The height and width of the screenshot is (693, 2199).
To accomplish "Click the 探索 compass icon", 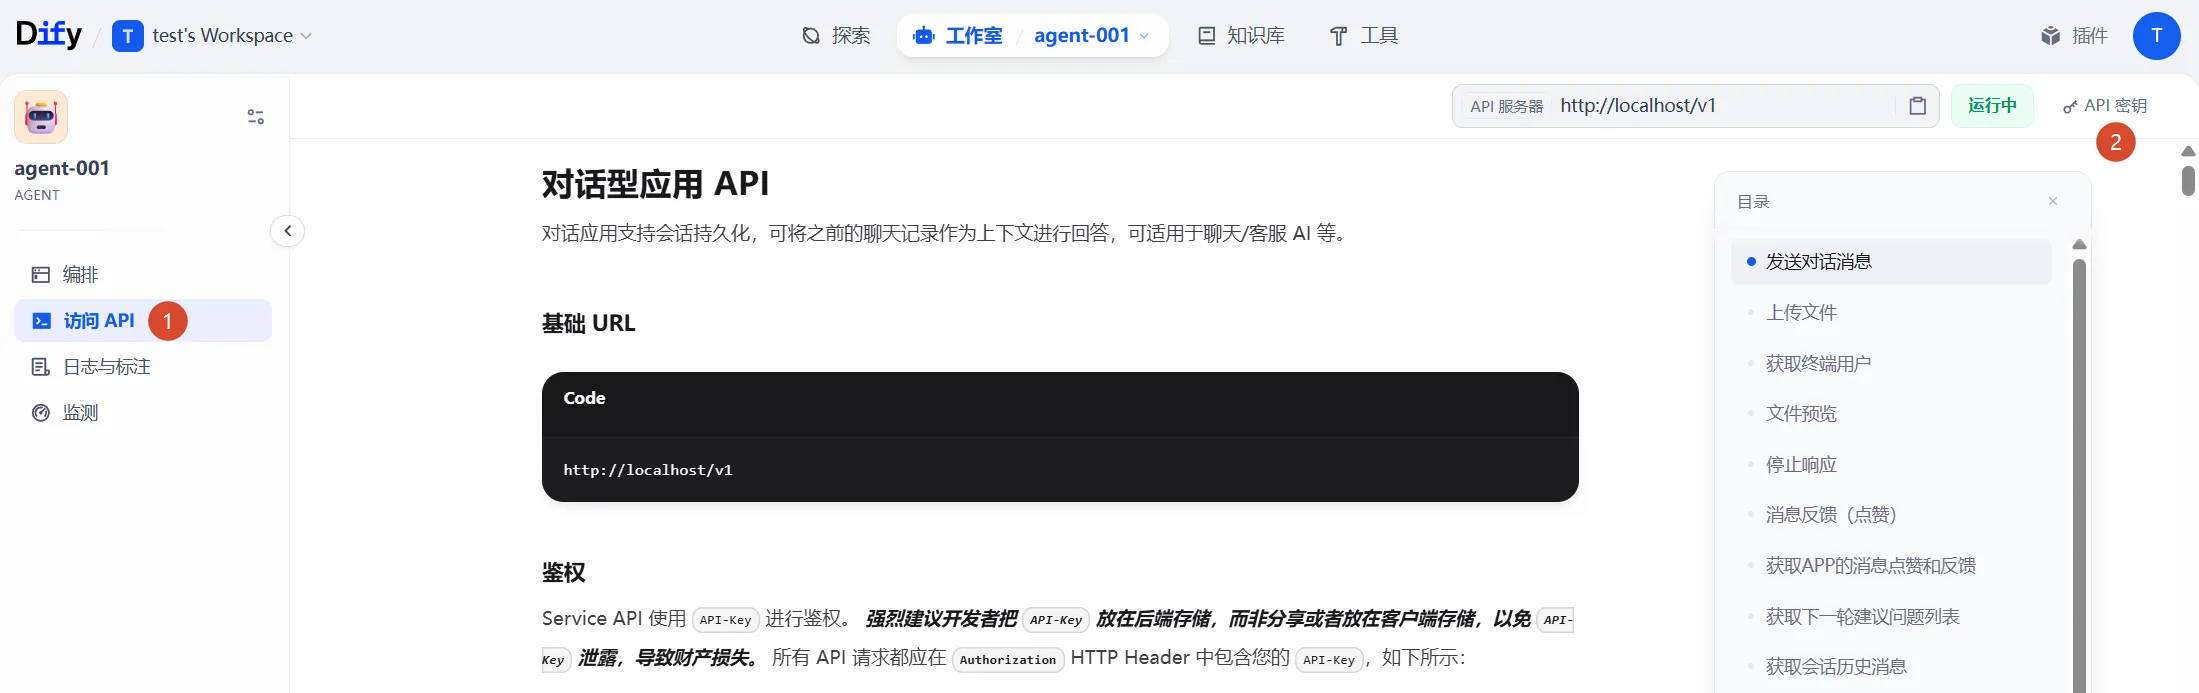I will pyautogui.click(x=811, y=36).
